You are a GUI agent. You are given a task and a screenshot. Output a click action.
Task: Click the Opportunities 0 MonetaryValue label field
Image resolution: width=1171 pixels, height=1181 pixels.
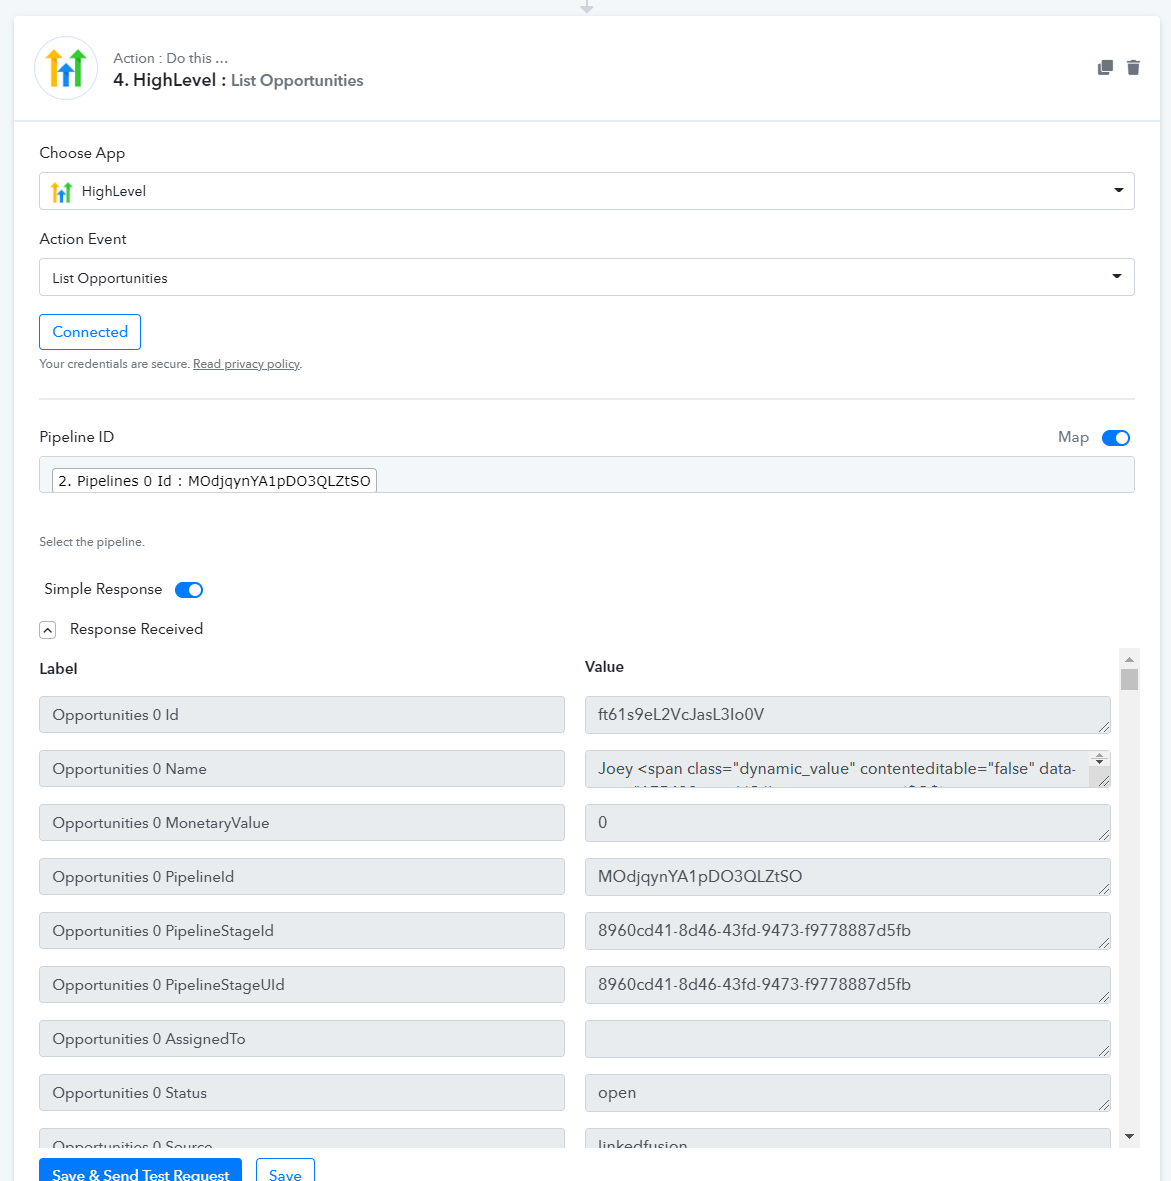tap(301, 823)
